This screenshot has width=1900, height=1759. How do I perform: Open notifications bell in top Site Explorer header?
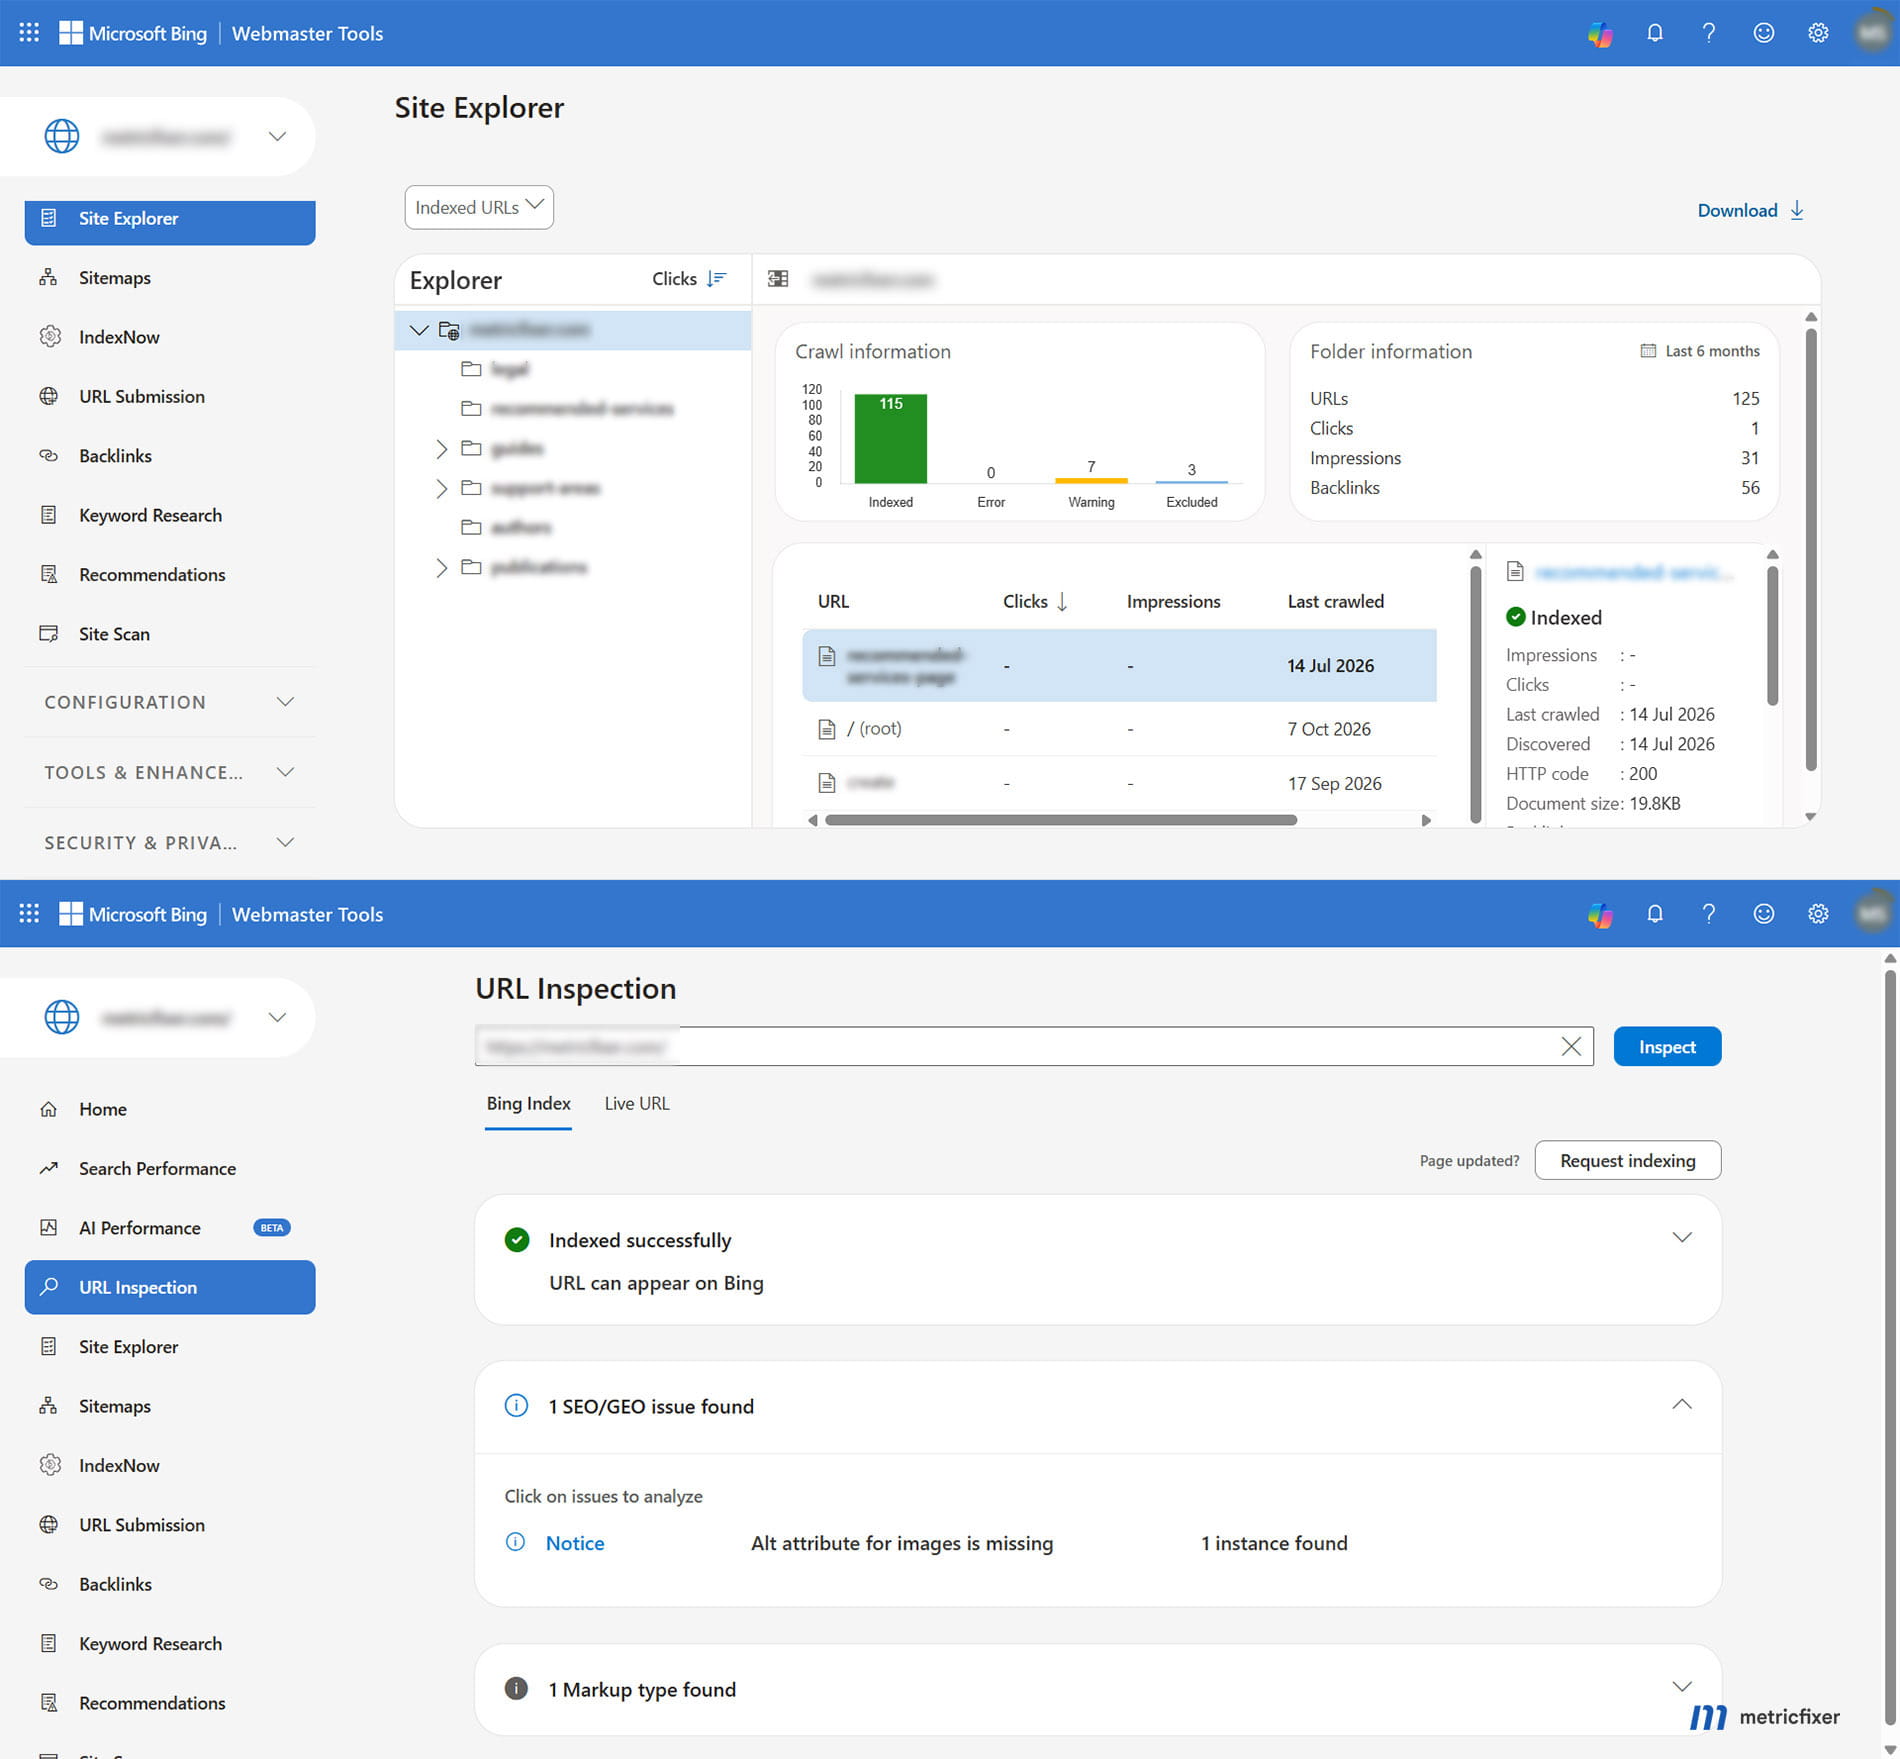[x=1655, y=33]
